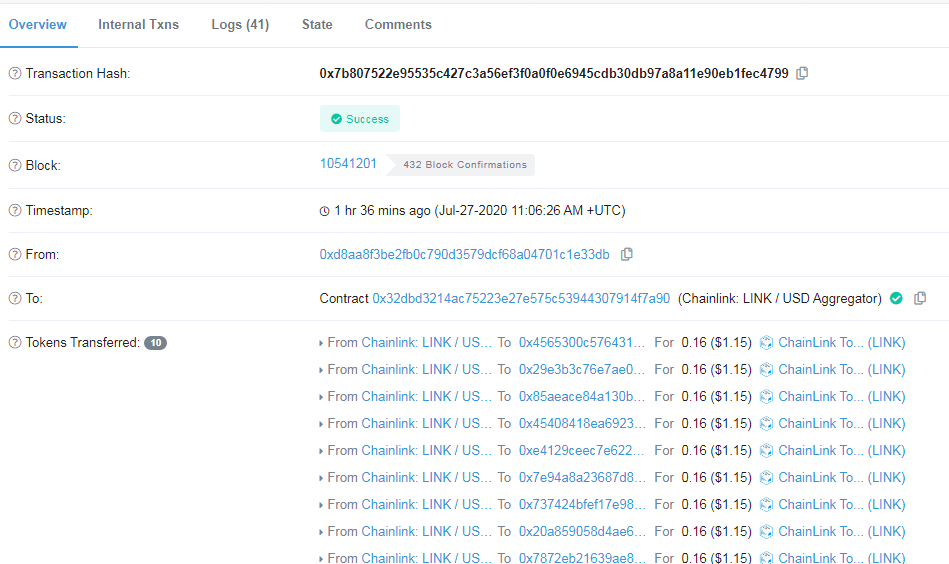This screenshot has height=564, width=949.
Task: Open recipient address 0x29e3b3c76e7ae0 link
Action: coord(582,370)
